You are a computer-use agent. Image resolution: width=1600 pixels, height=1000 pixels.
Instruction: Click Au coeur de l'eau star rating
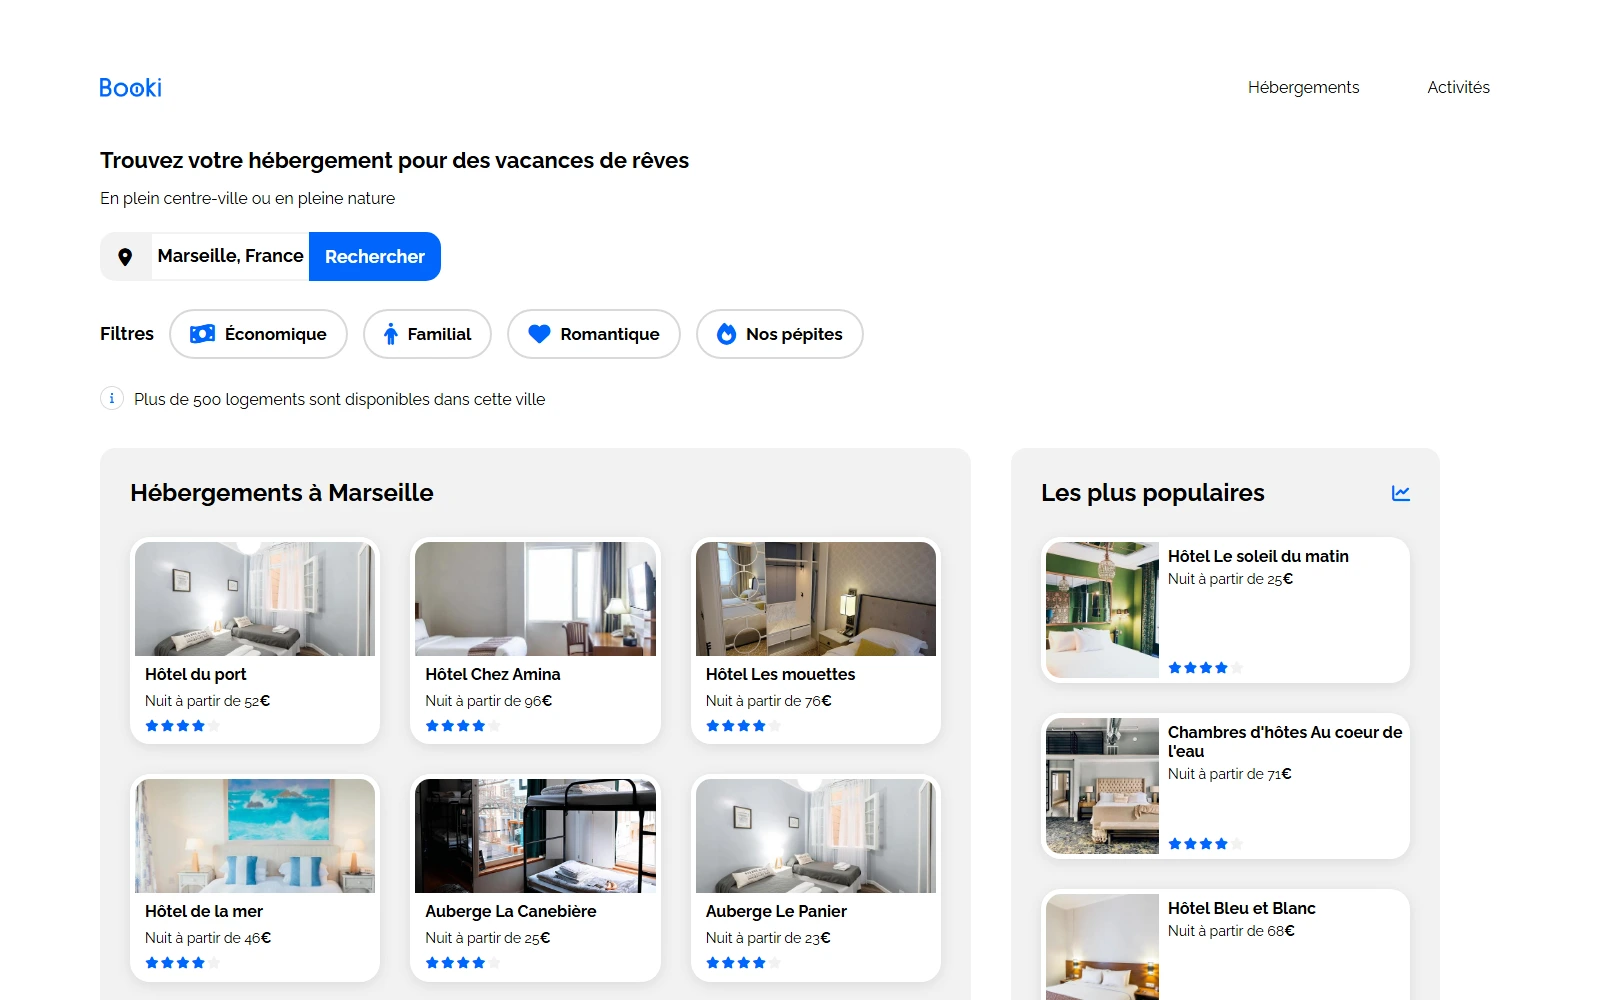[x=1205, y=844]
